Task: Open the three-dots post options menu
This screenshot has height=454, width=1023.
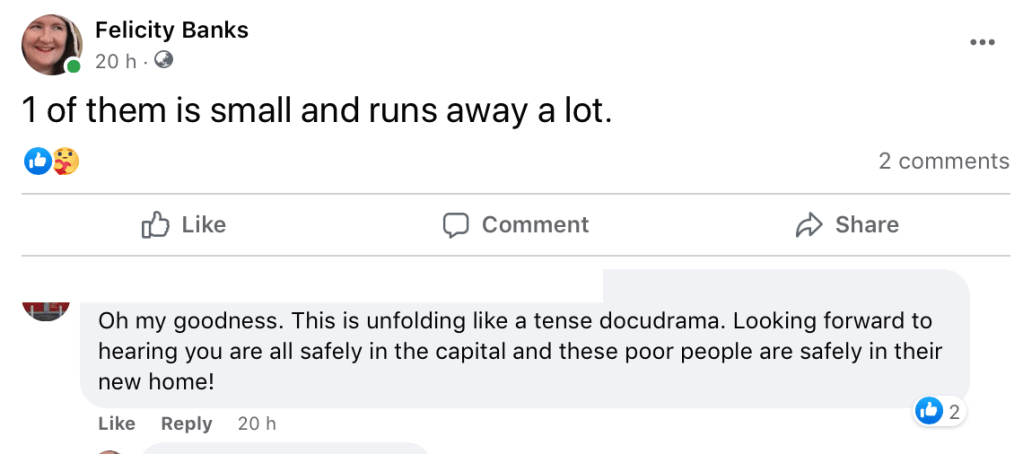Action: pyautogui.click(x=983, y=42)
